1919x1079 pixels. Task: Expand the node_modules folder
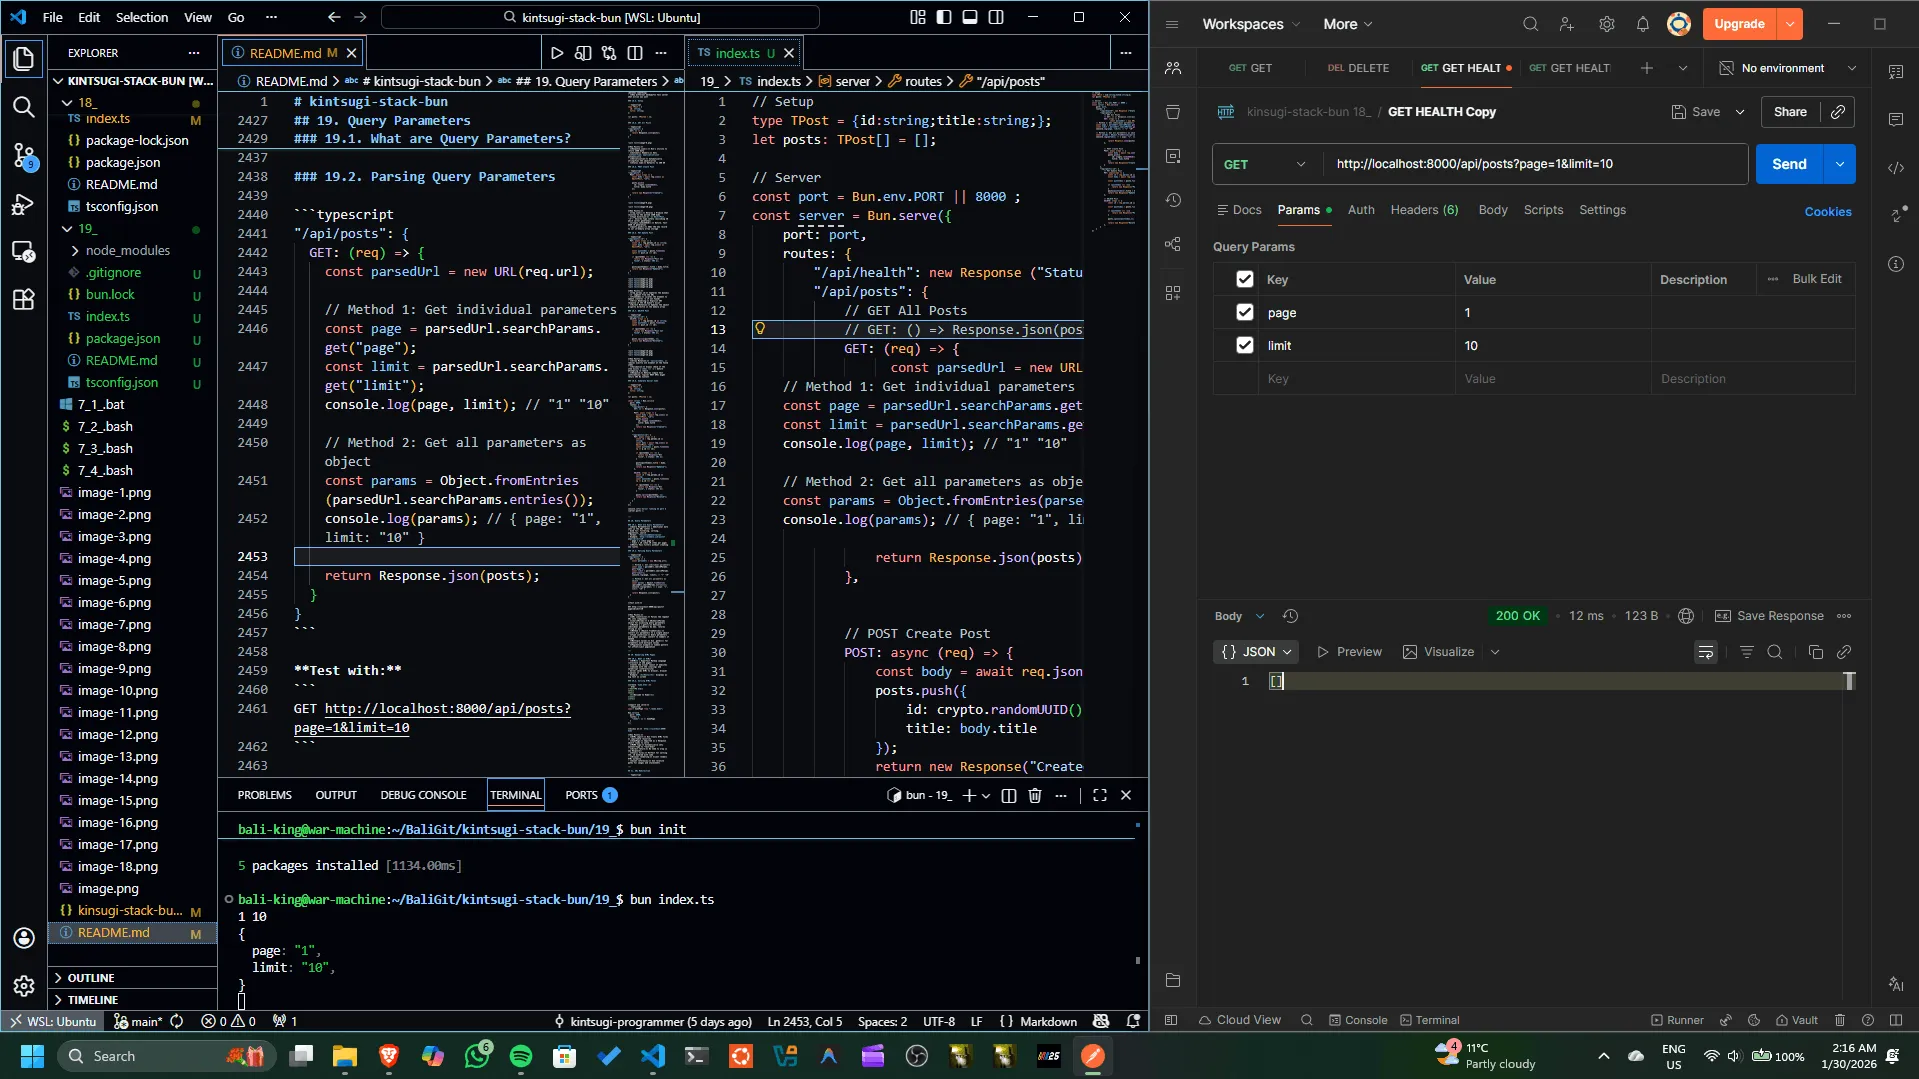[x=127, y=250]
